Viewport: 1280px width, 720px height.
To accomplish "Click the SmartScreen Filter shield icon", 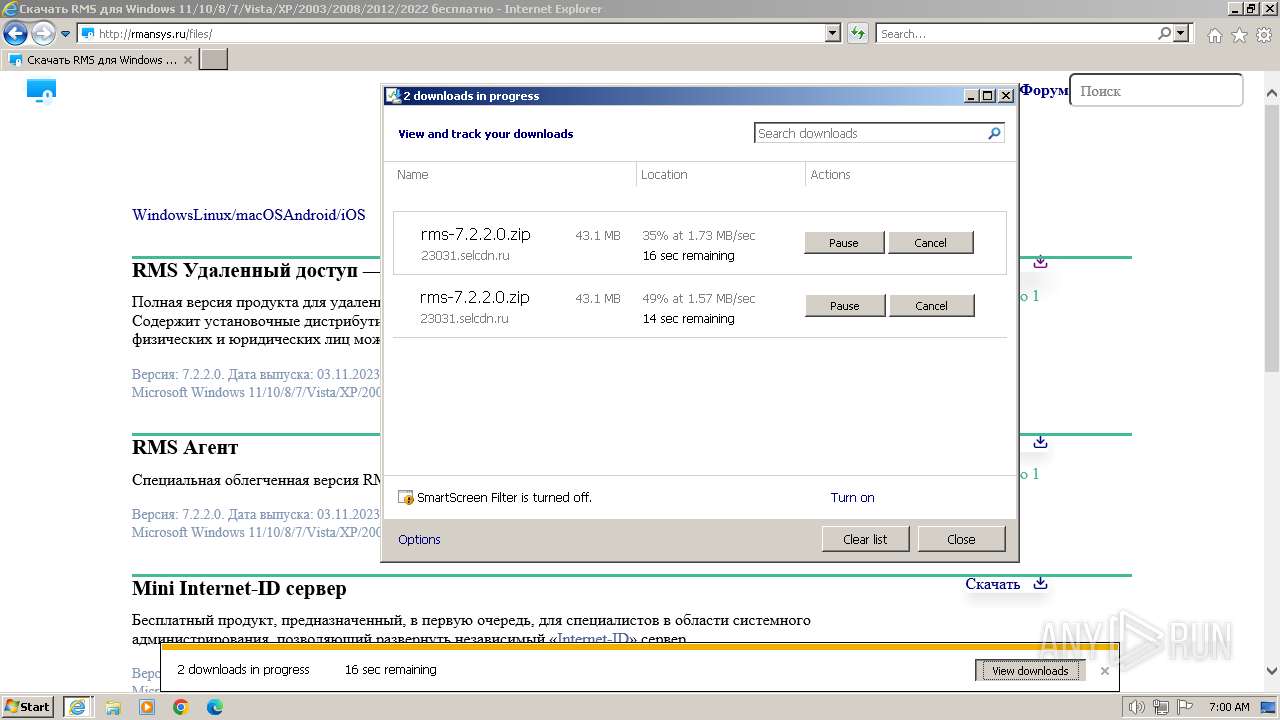I will (406, 497).
